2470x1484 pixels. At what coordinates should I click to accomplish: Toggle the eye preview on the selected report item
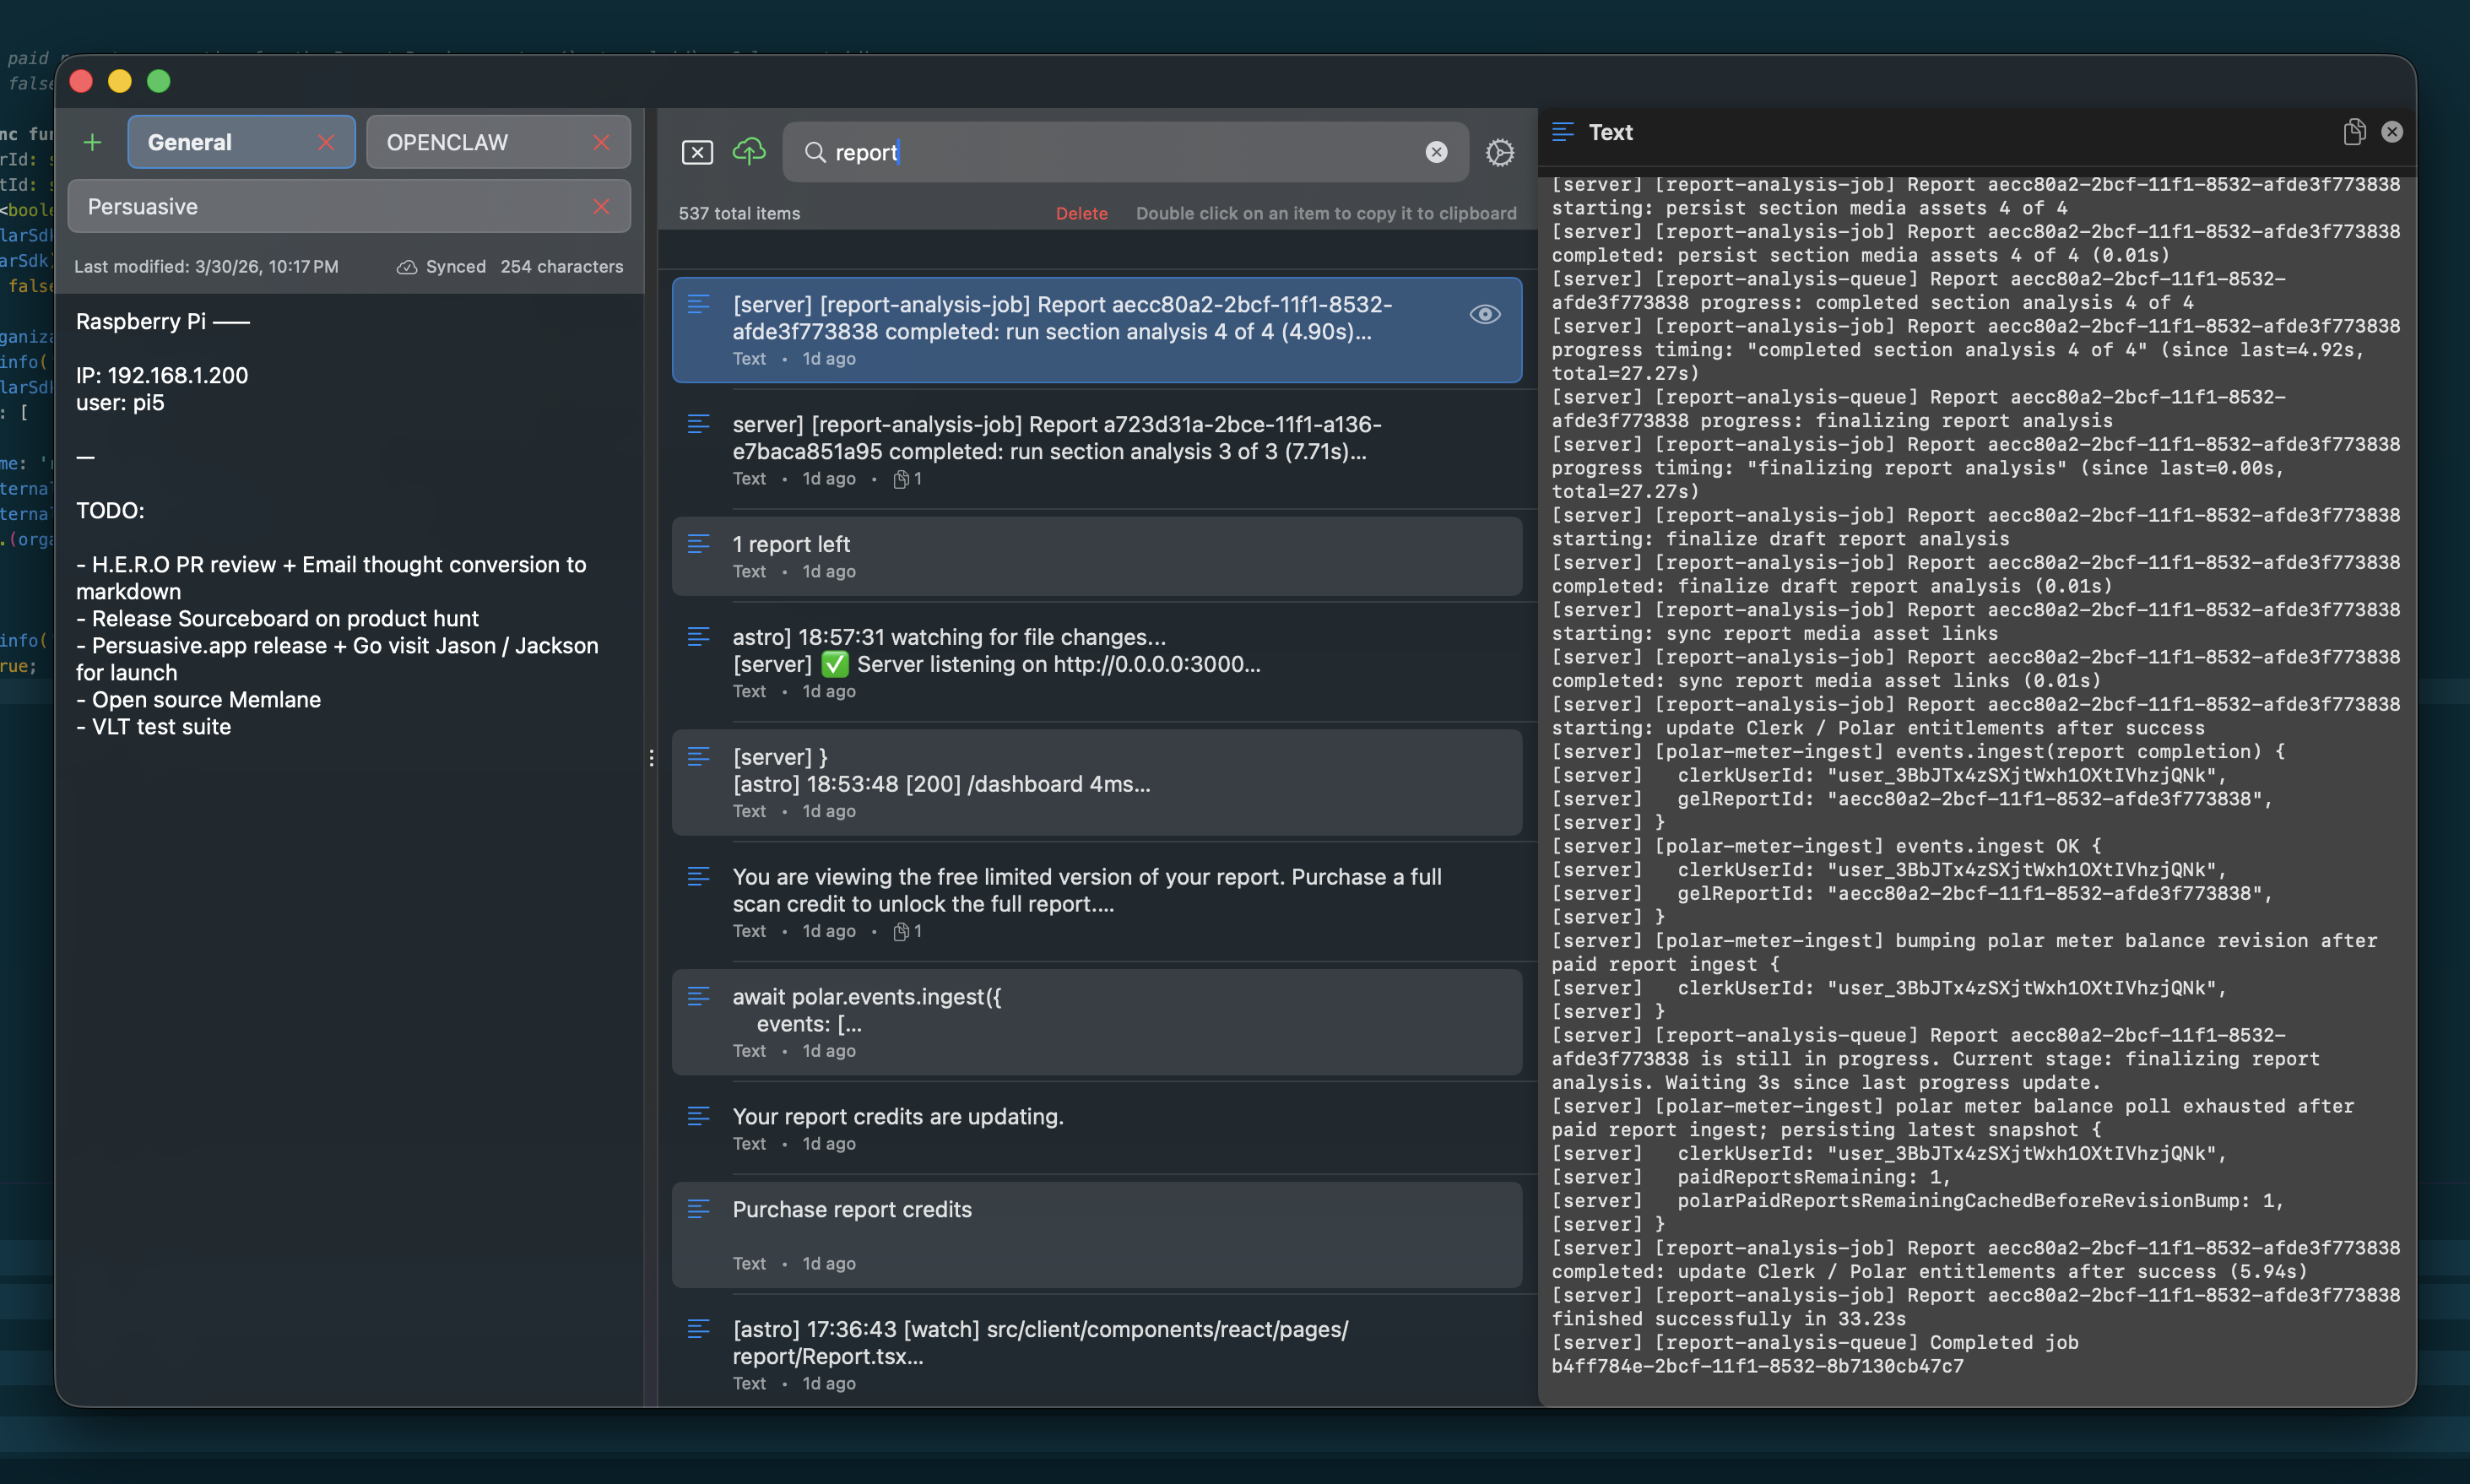[1484, 314]
